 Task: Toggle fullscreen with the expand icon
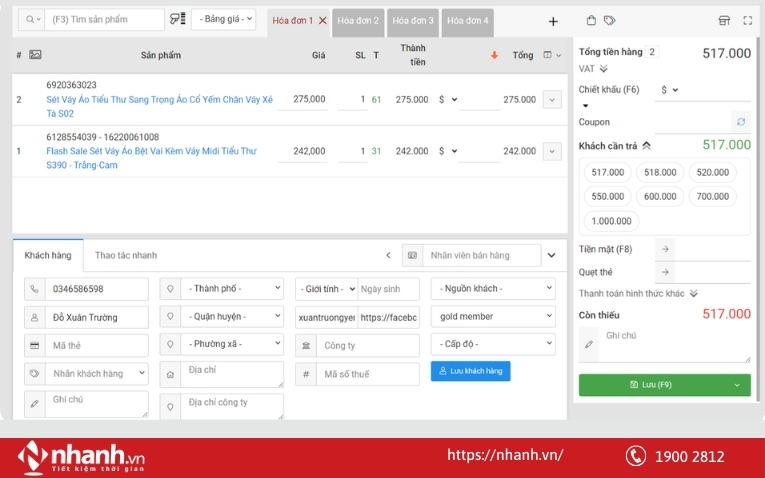748,20
